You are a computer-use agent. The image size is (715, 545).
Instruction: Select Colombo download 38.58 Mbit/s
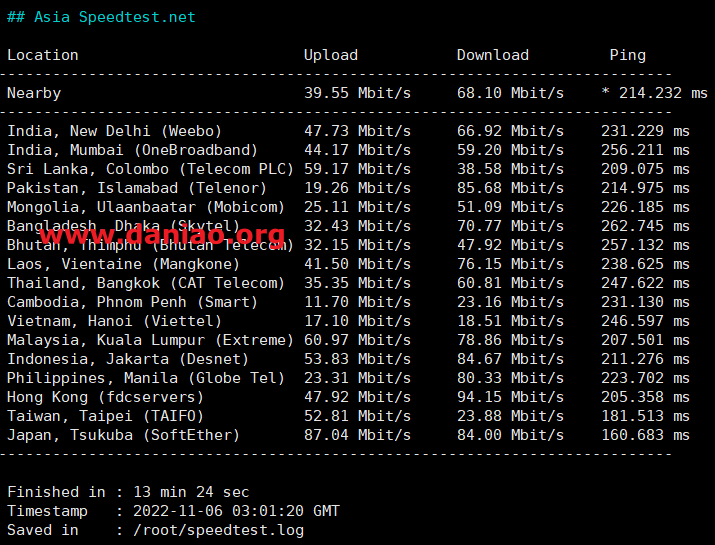[x=510, y=169]
